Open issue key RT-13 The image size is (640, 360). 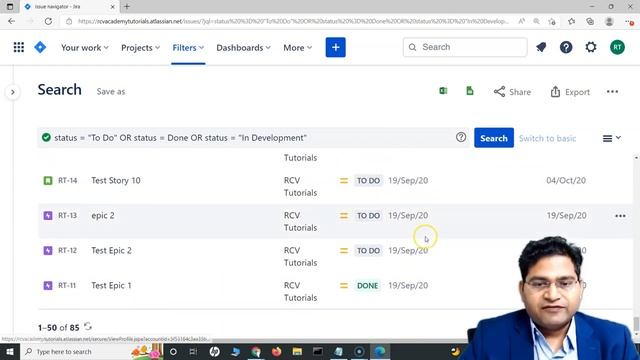click(67, 216)
